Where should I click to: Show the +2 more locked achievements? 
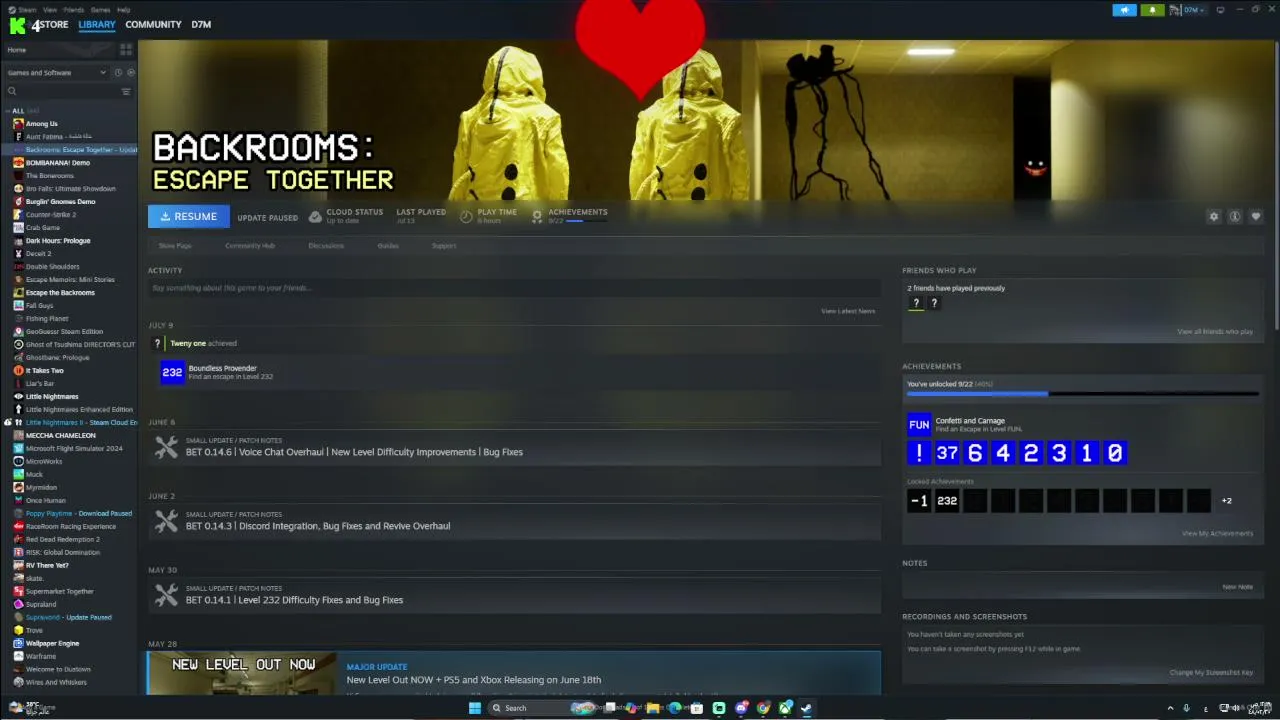pyautogui.click(x=1227, y=501)
